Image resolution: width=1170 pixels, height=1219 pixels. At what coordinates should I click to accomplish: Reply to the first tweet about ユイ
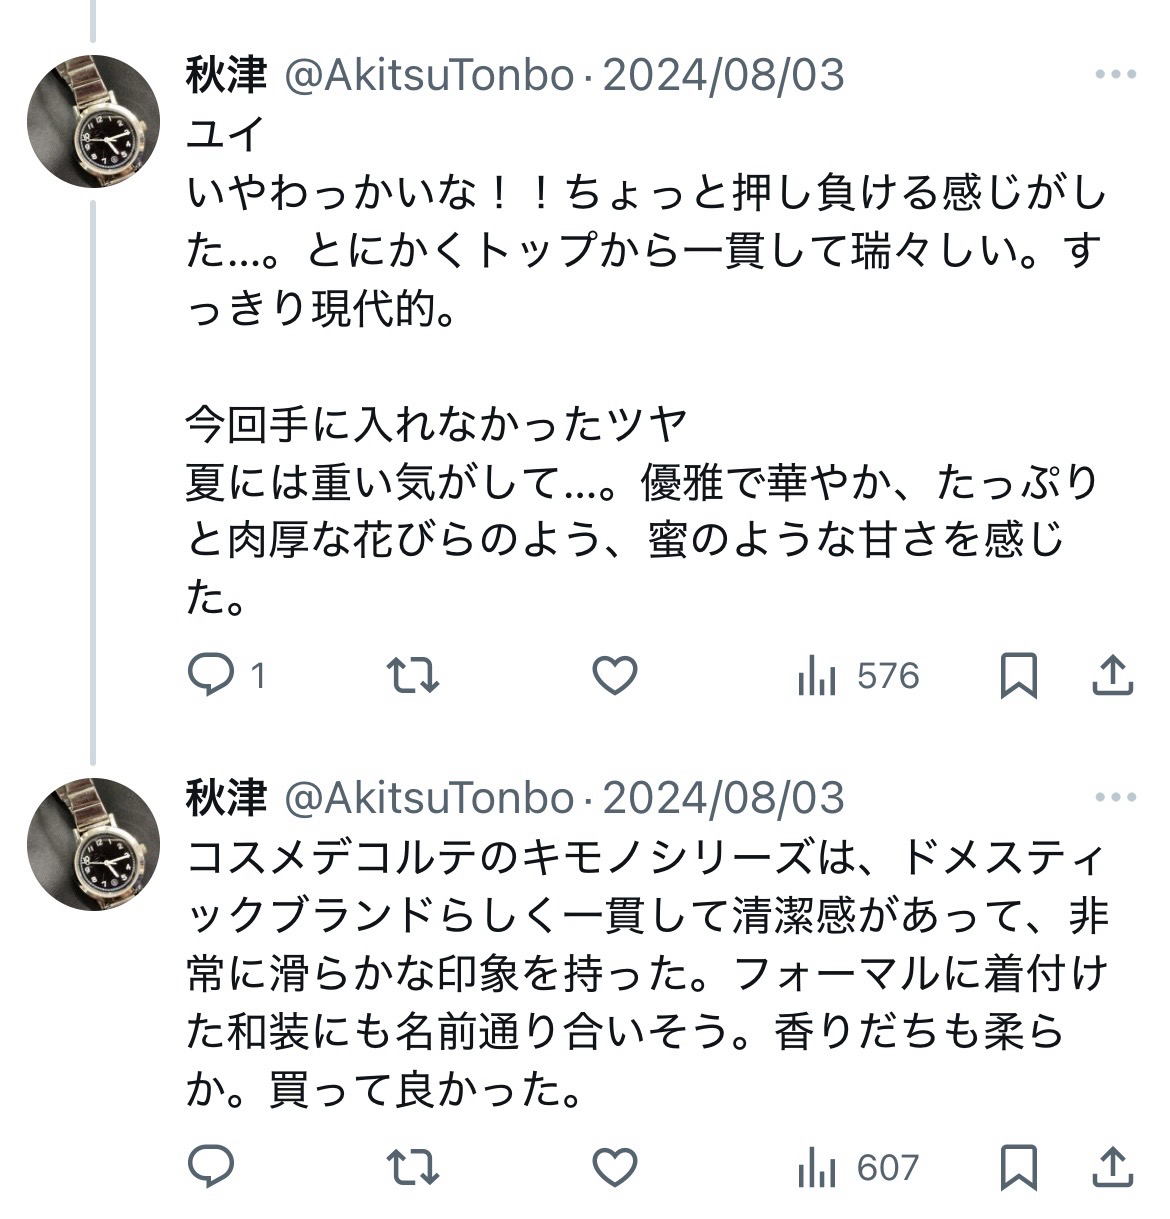point(211,677)
